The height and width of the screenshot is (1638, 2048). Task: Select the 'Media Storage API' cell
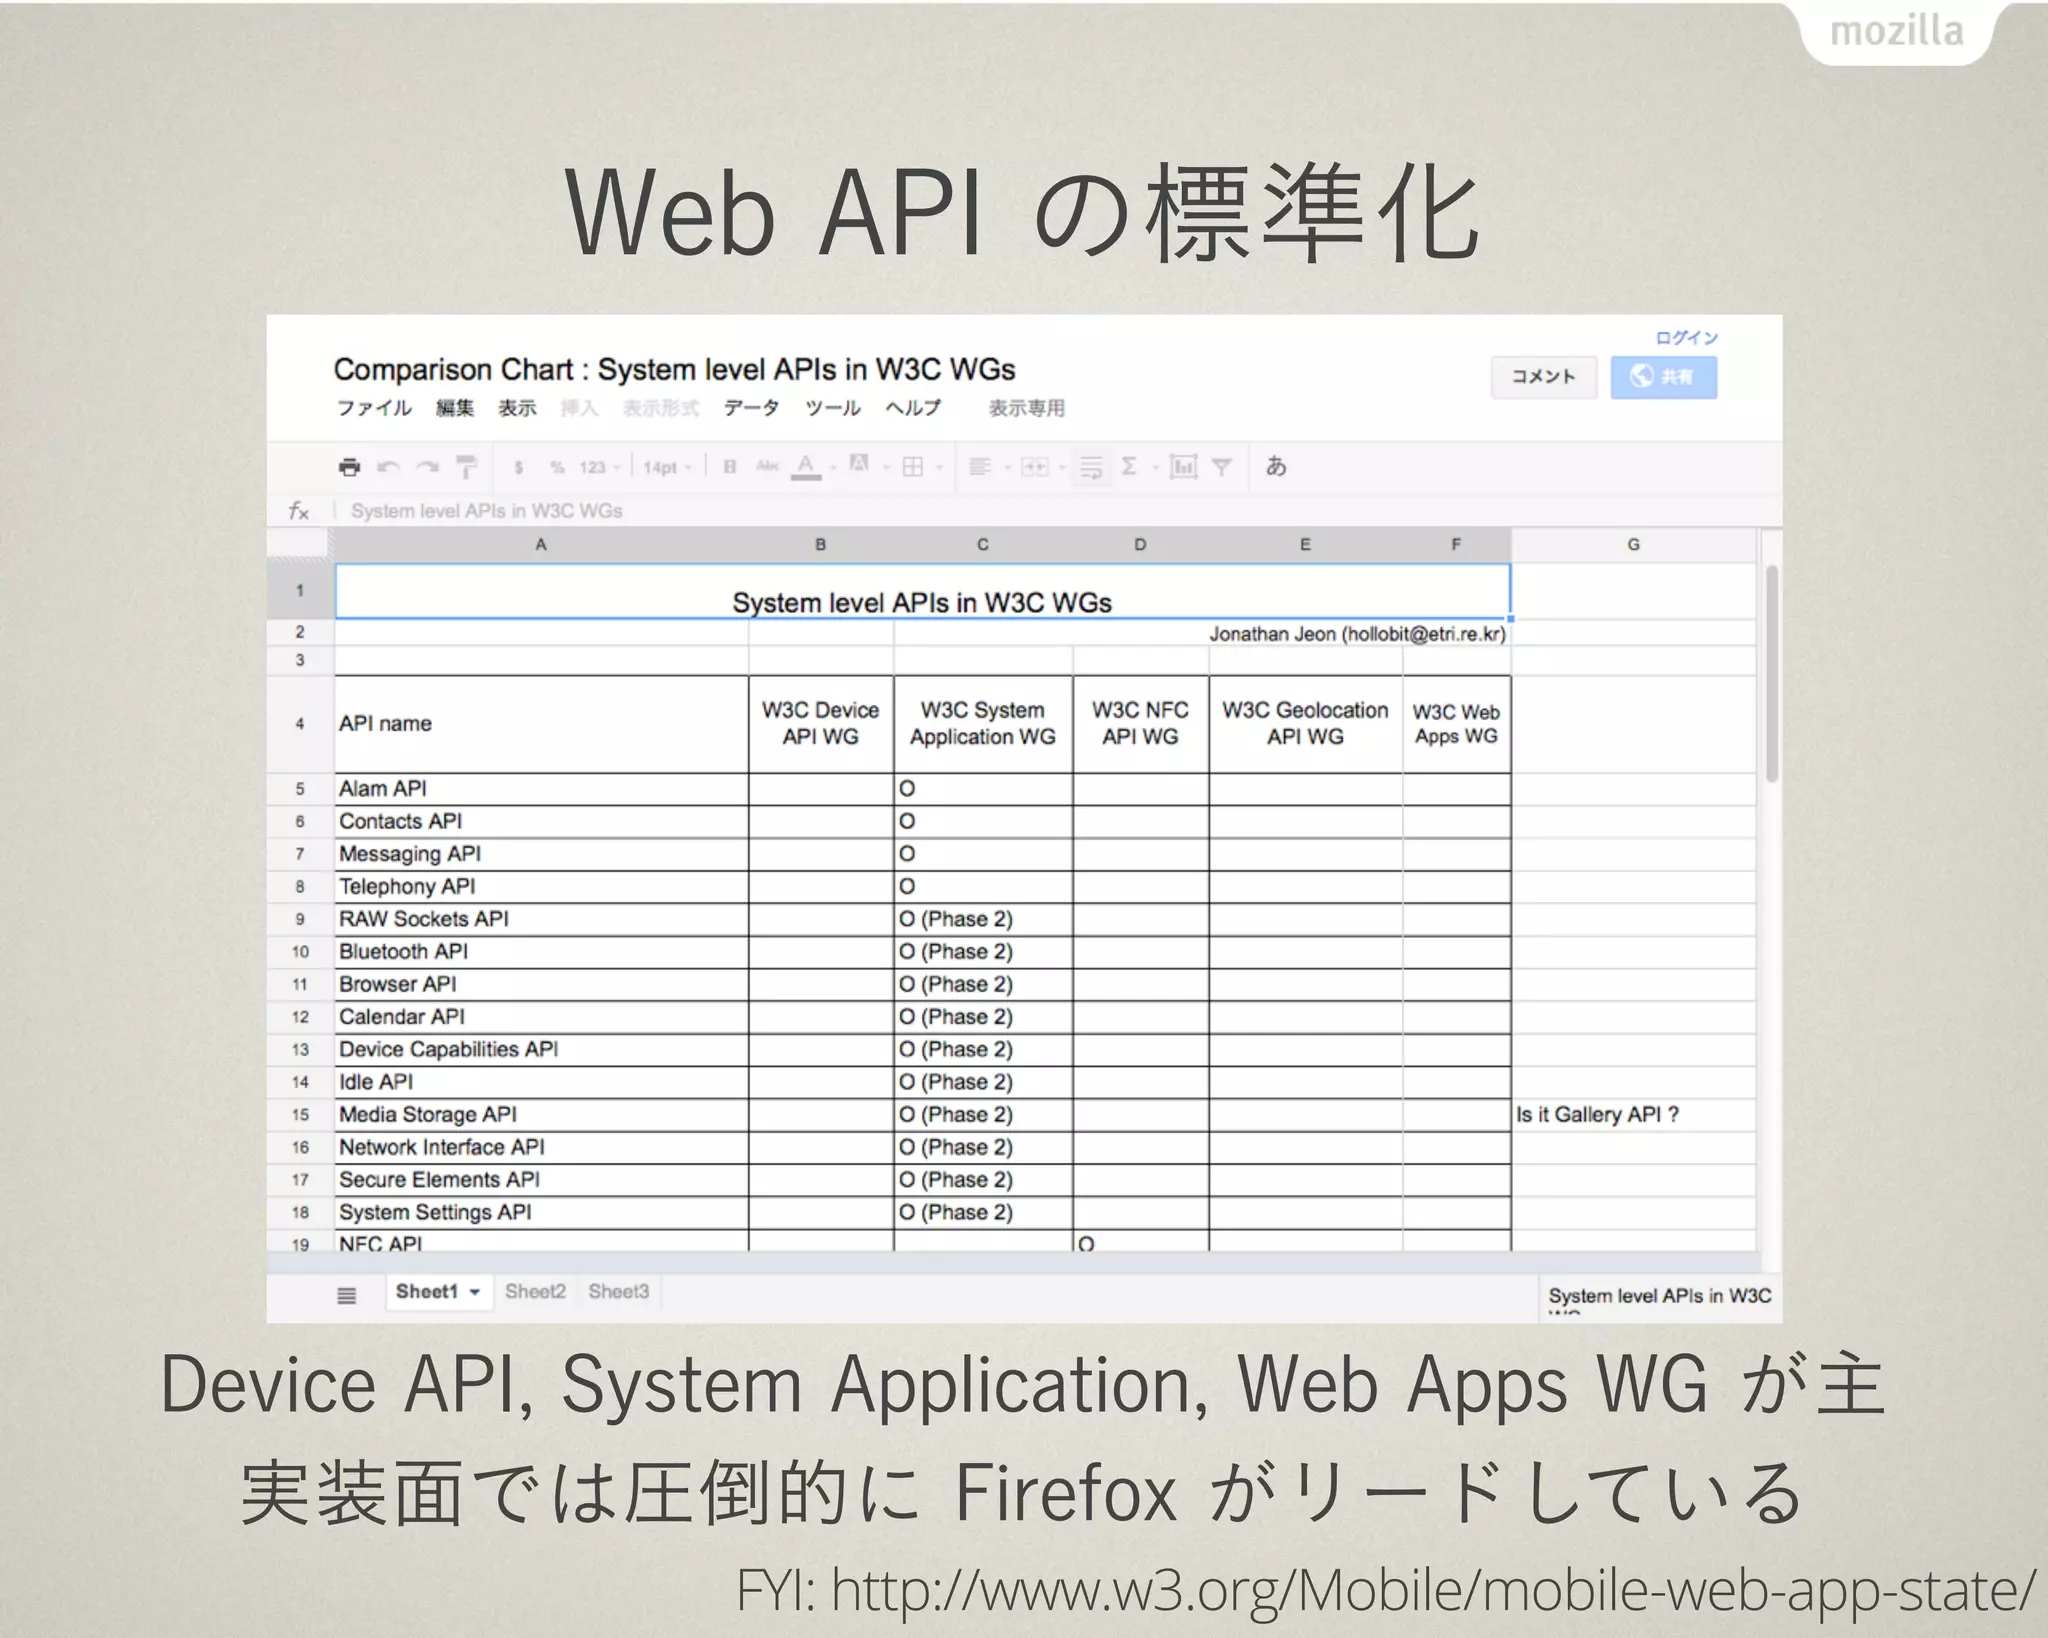pyautogui.click(x=541, y=1115)
